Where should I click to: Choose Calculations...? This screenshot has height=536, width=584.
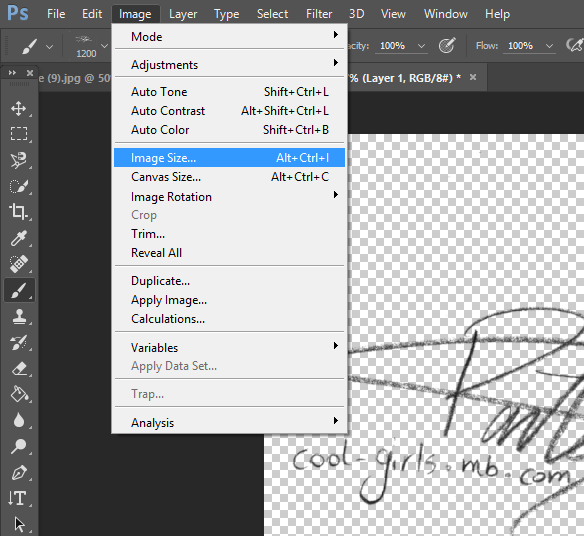coord(229,318)
